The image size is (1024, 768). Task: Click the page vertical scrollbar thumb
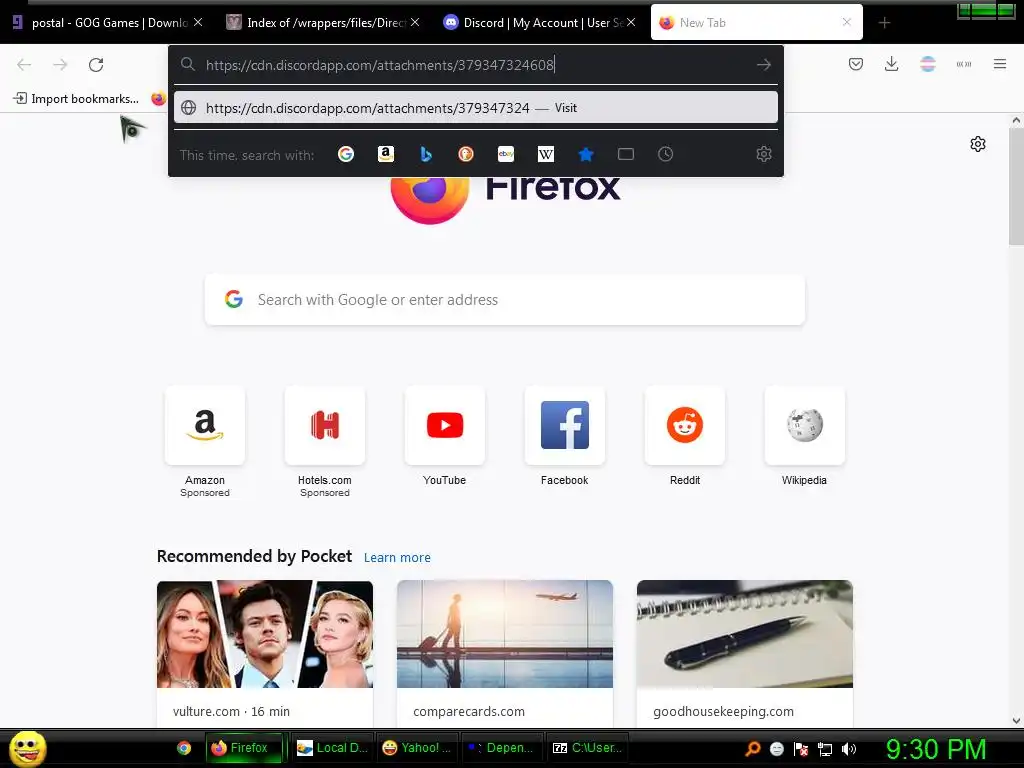click(1016, 187)
